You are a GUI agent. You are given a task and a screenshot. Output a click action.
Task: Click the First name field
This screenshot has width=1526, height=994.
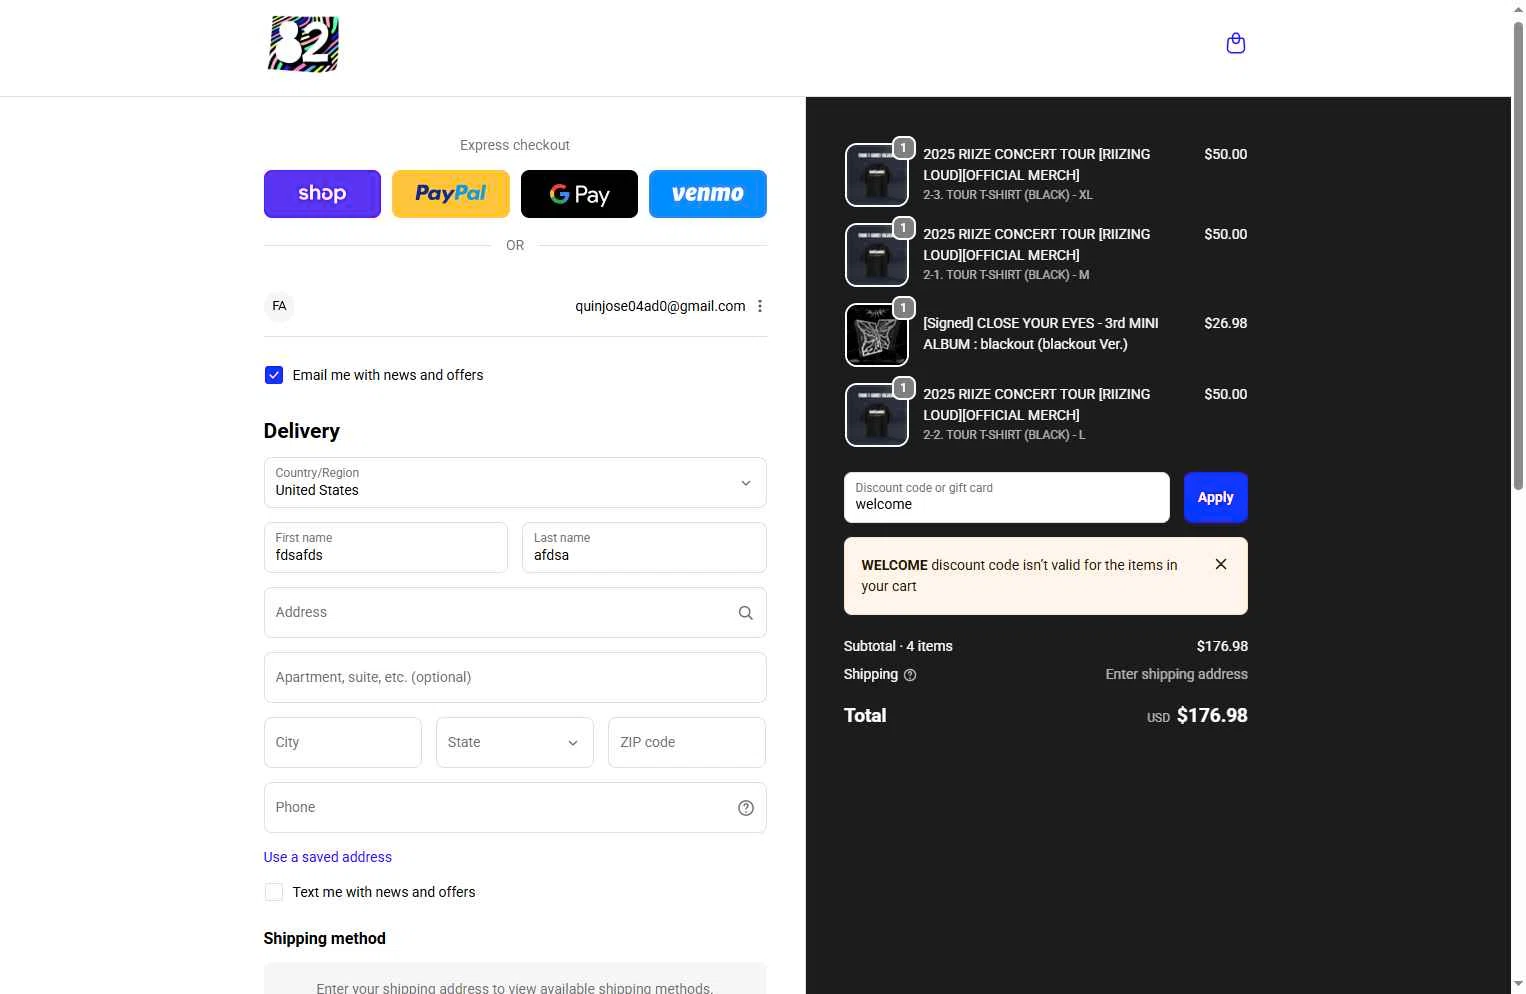(x=386, y=548)
